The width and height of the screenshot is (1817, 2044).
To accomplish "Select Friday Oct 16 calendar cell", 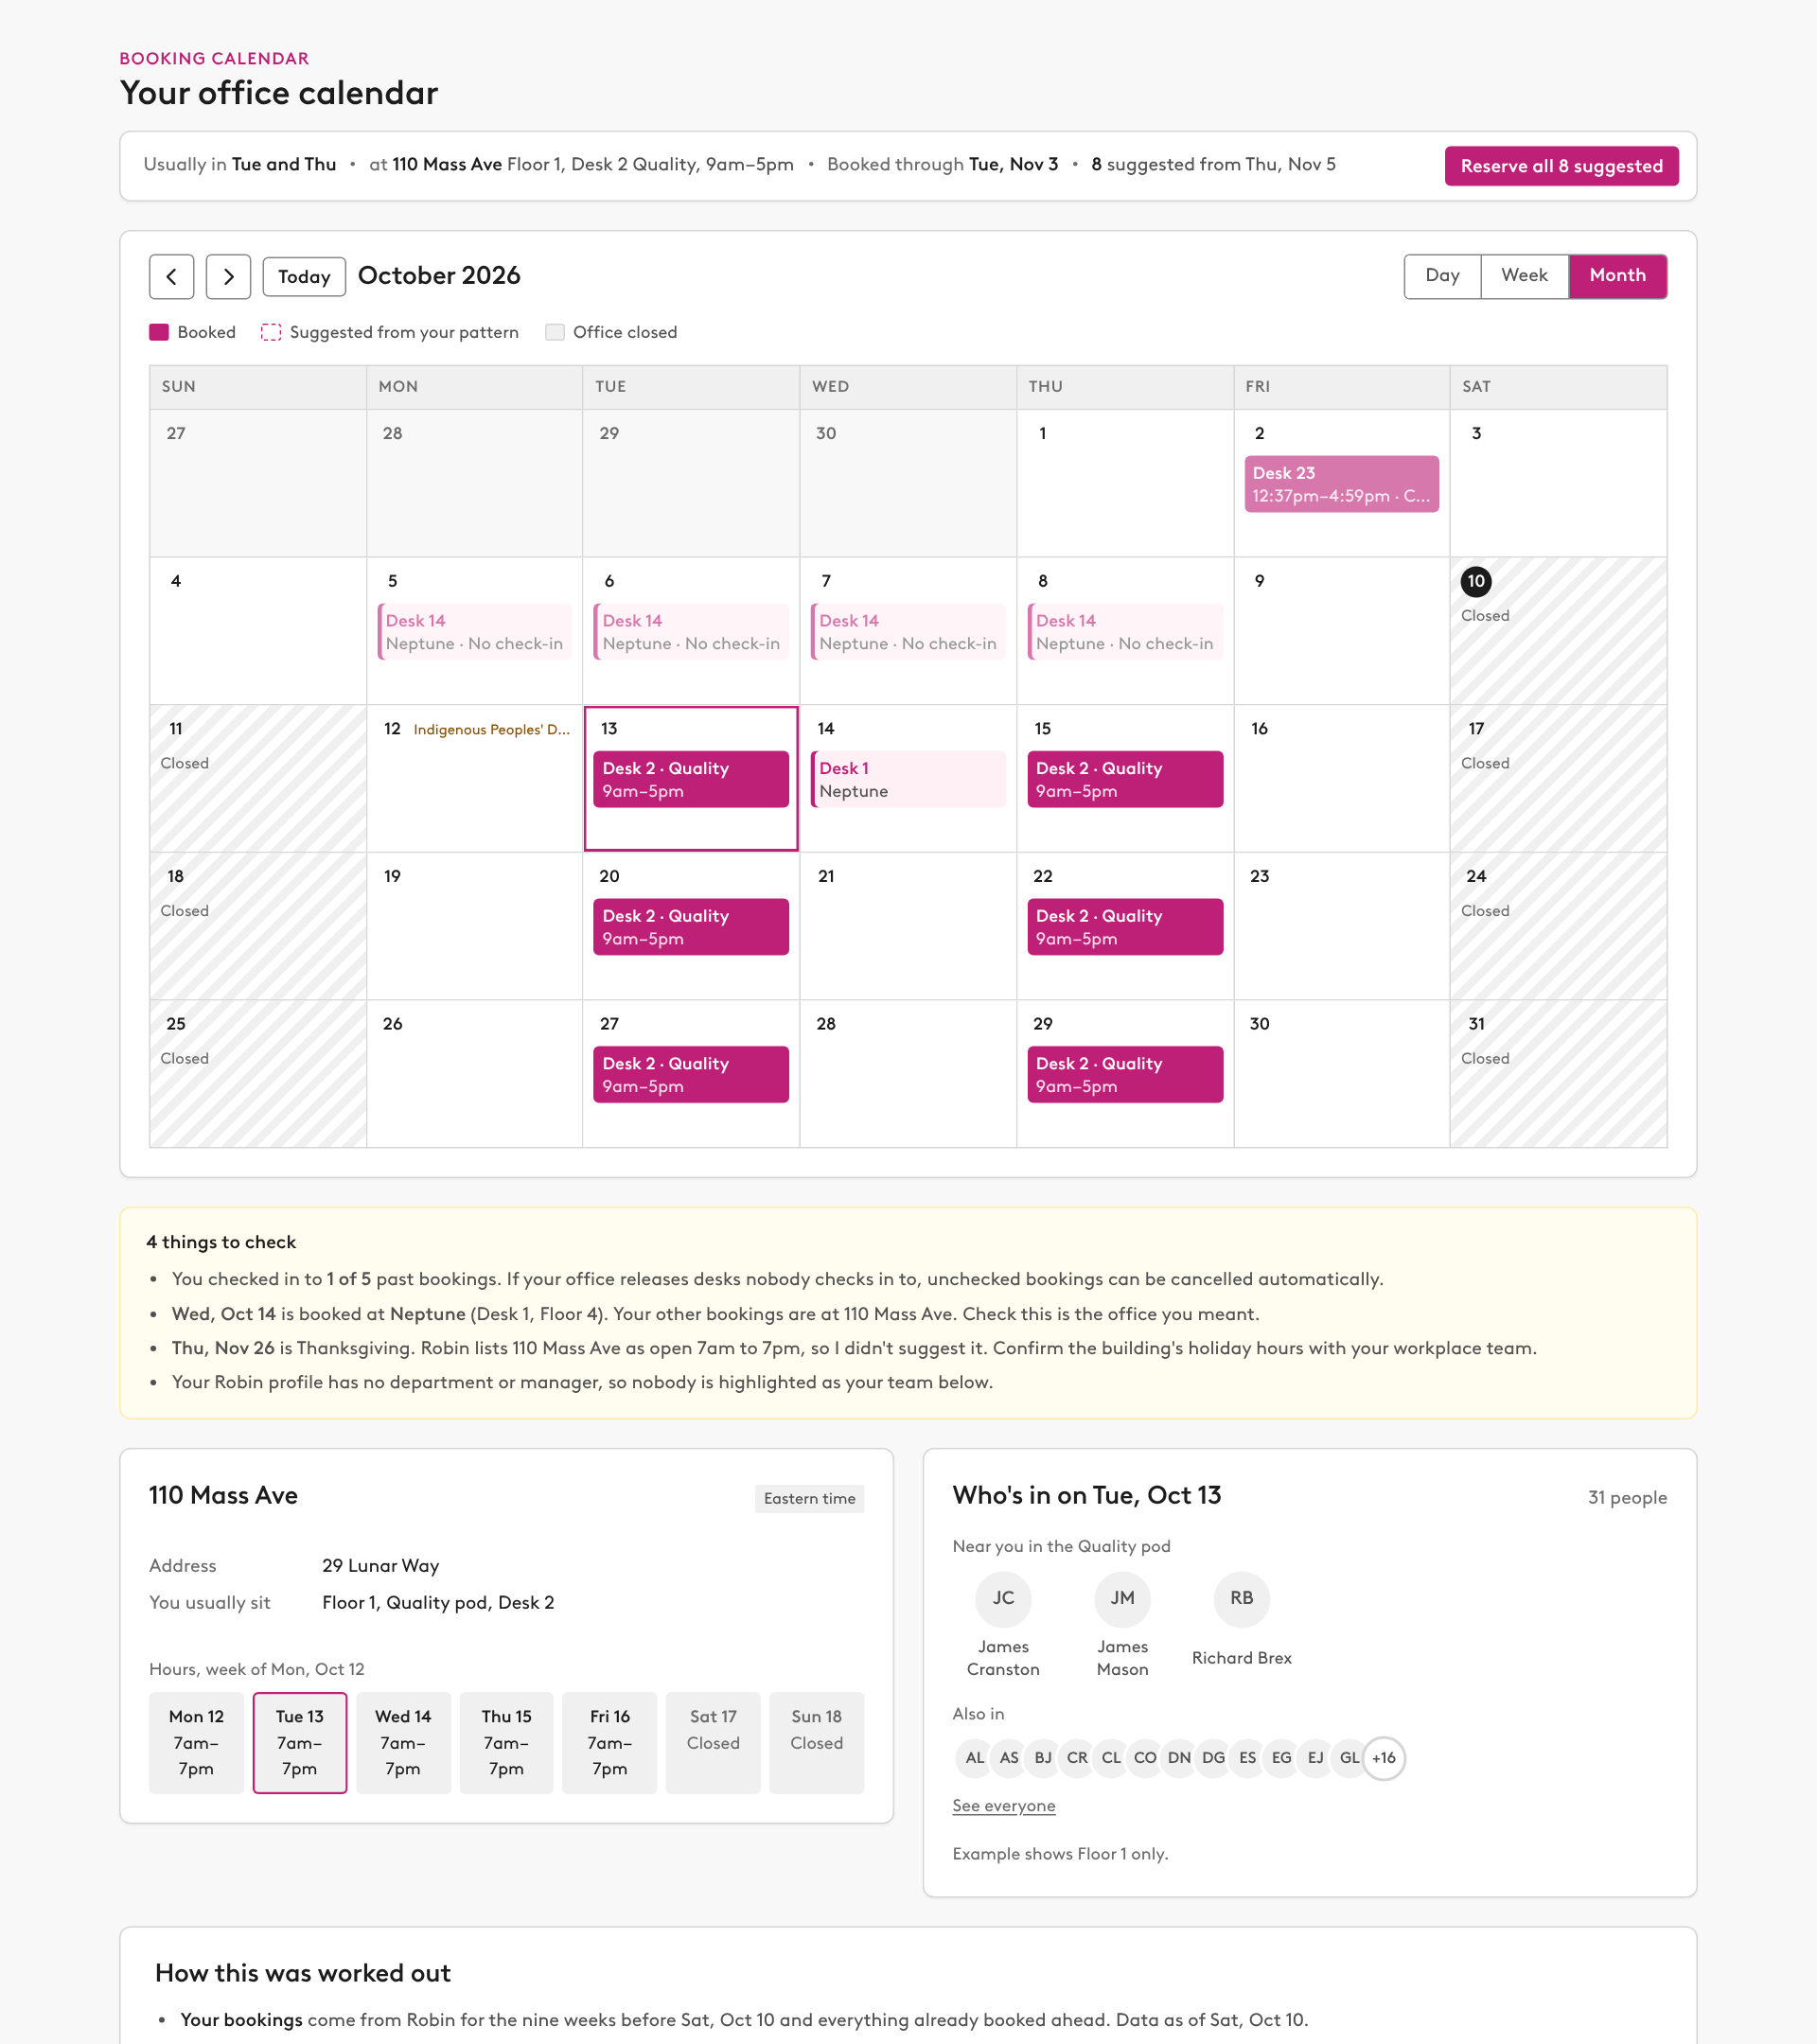I will tap(1341, 779).
